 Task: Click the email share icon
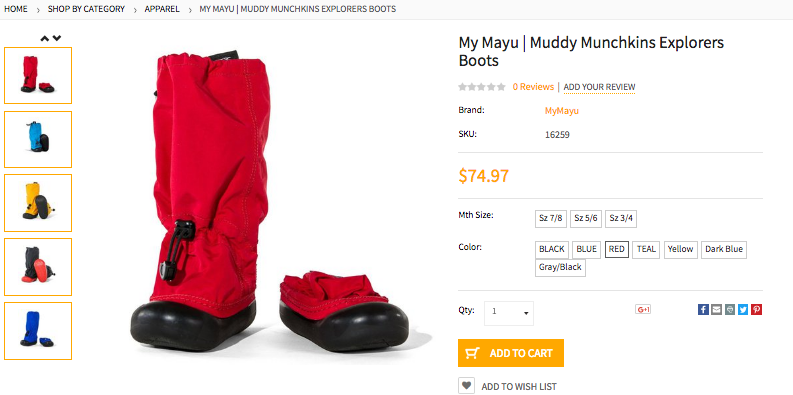tap(716, 310)
